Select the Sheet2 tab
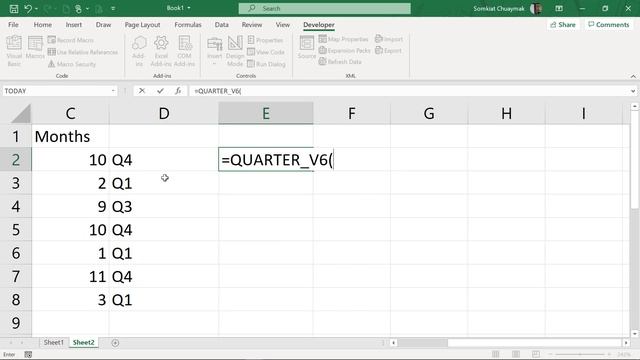Screen dimensions: 640x360 pos(83,342)
